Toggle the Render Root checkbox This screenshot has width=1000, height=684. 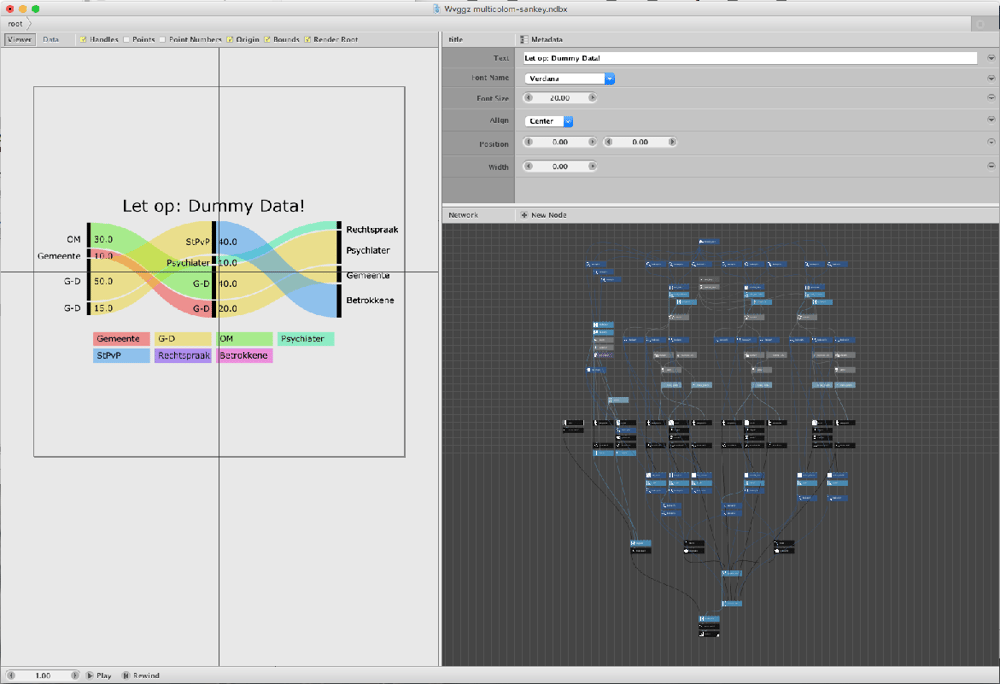coord(307,40)
